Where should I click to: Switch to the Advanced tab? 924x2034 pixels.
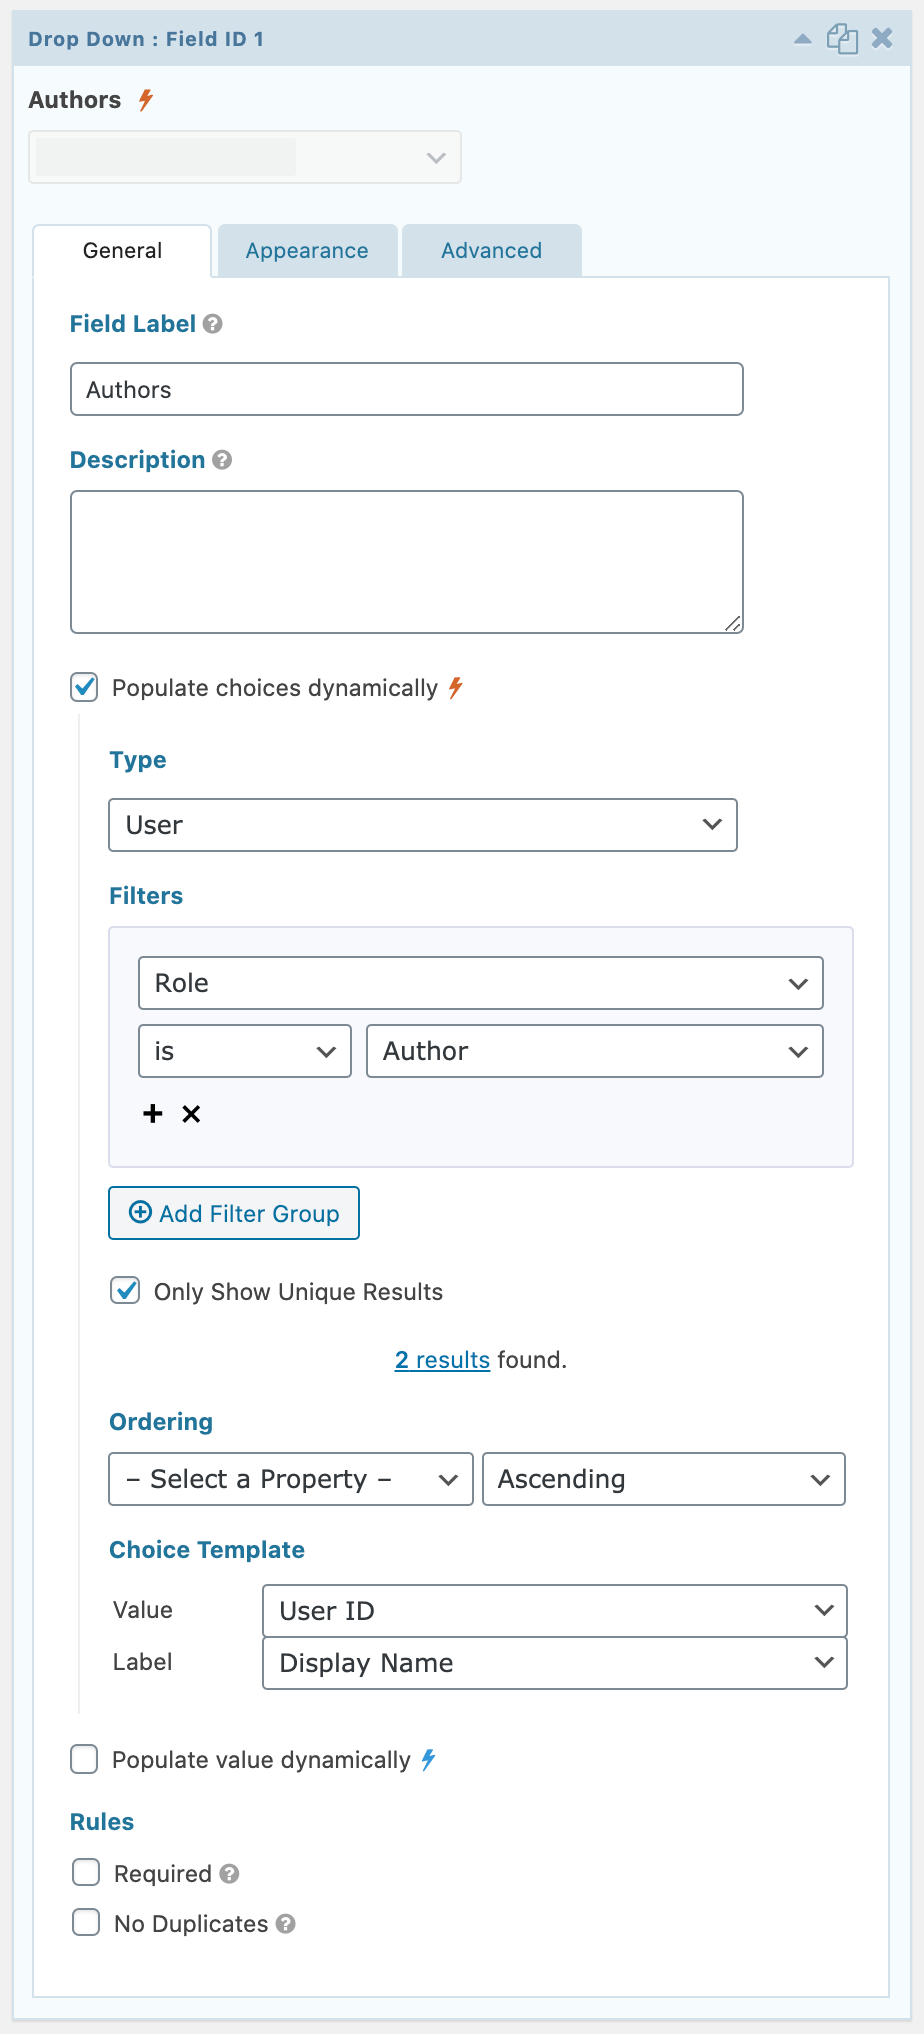(x=492, y=251)
